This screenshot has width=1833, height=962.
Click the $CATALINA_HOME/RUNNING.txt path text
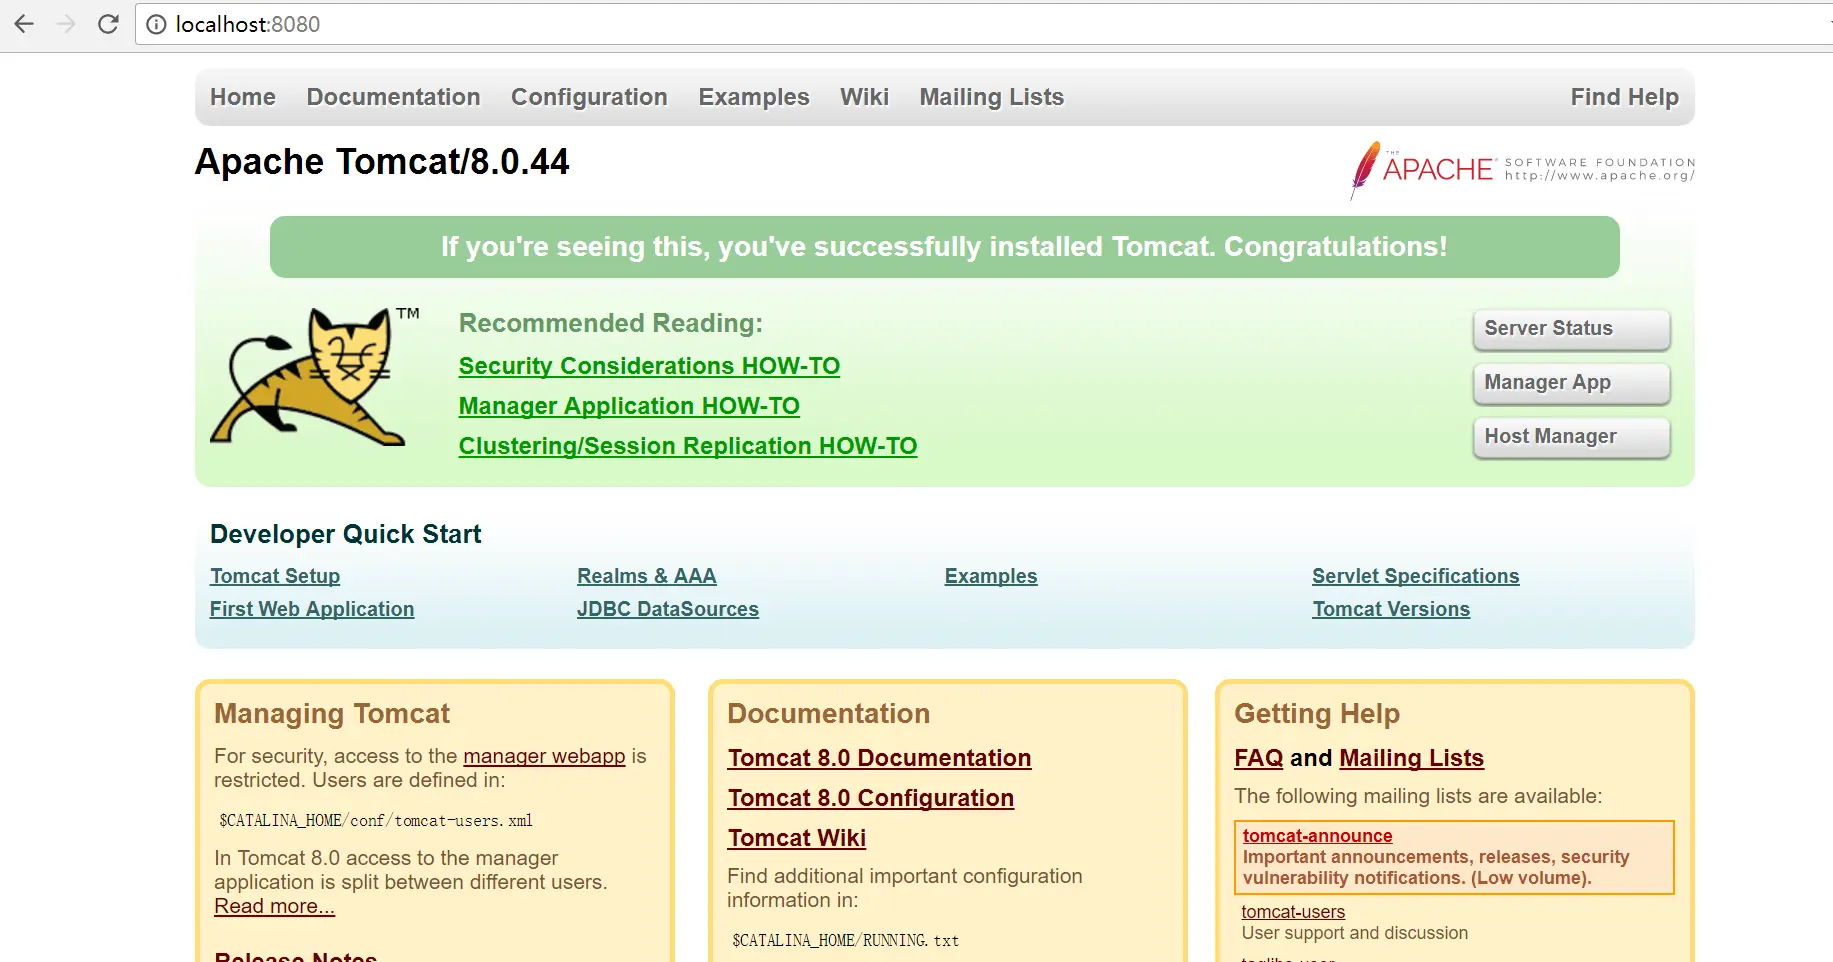845,941
